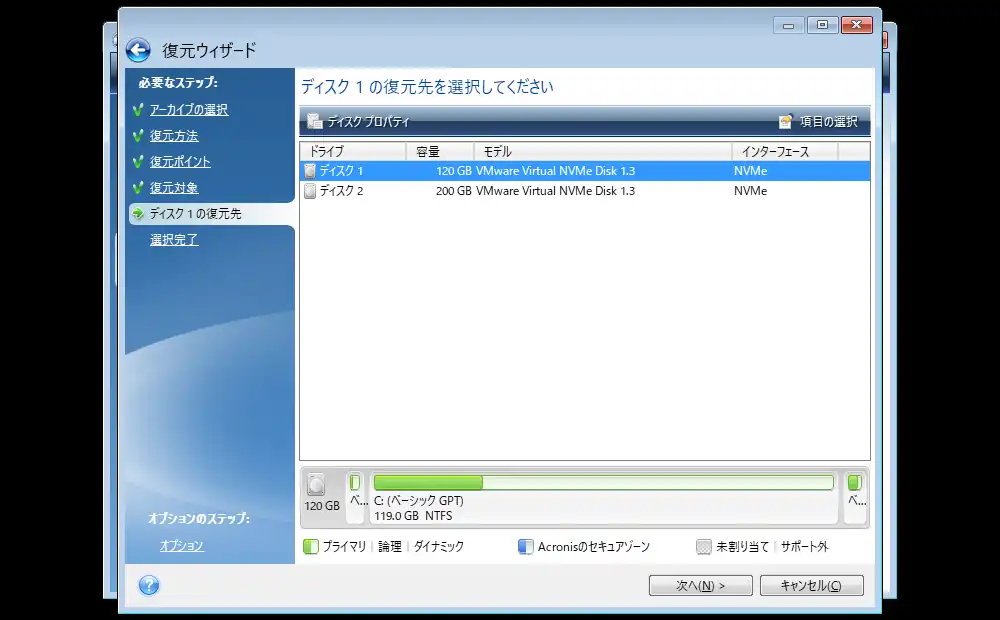Click the column selection toolbar button
The image size is (1000, 620).
[818, 122]
